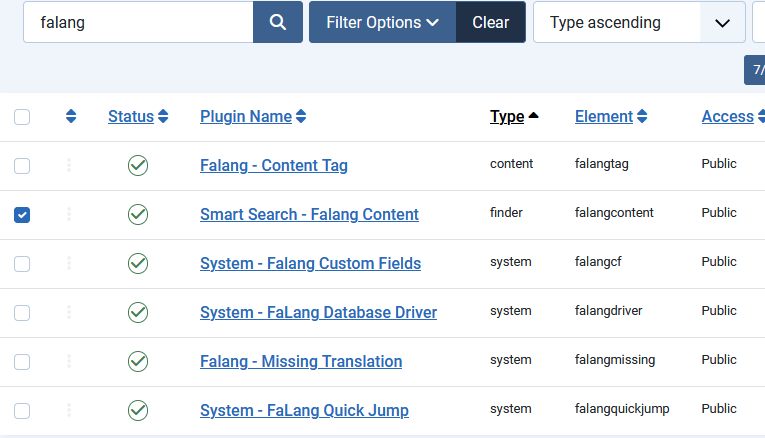The width and height of the screenshot is (765, 438).
Task: Open the Type ascending sort dropdown
Action: (639, 22)
